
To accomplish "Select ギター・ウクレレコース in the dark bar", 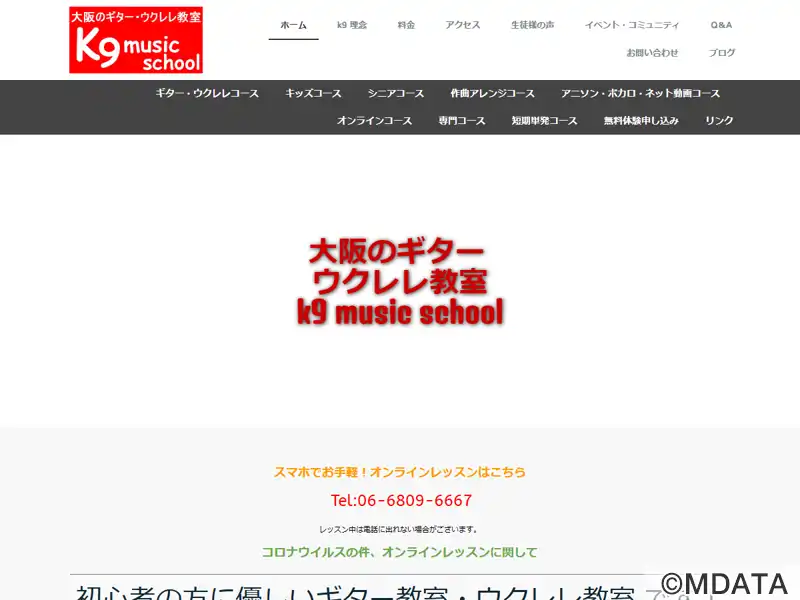I will (x=207, y=93).
